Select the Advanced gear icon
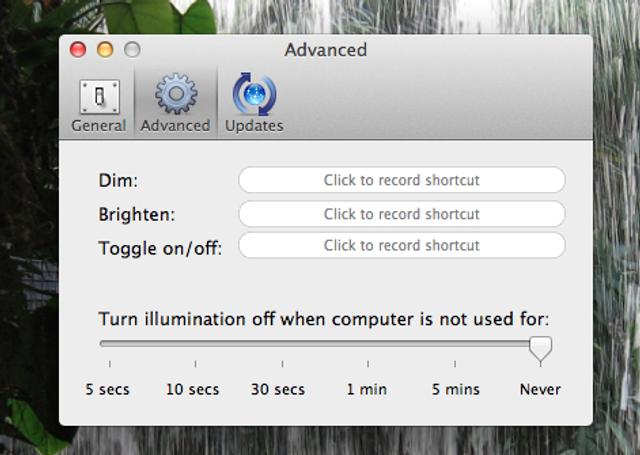The width and height of the screenshot is (640, 455). 175,96
